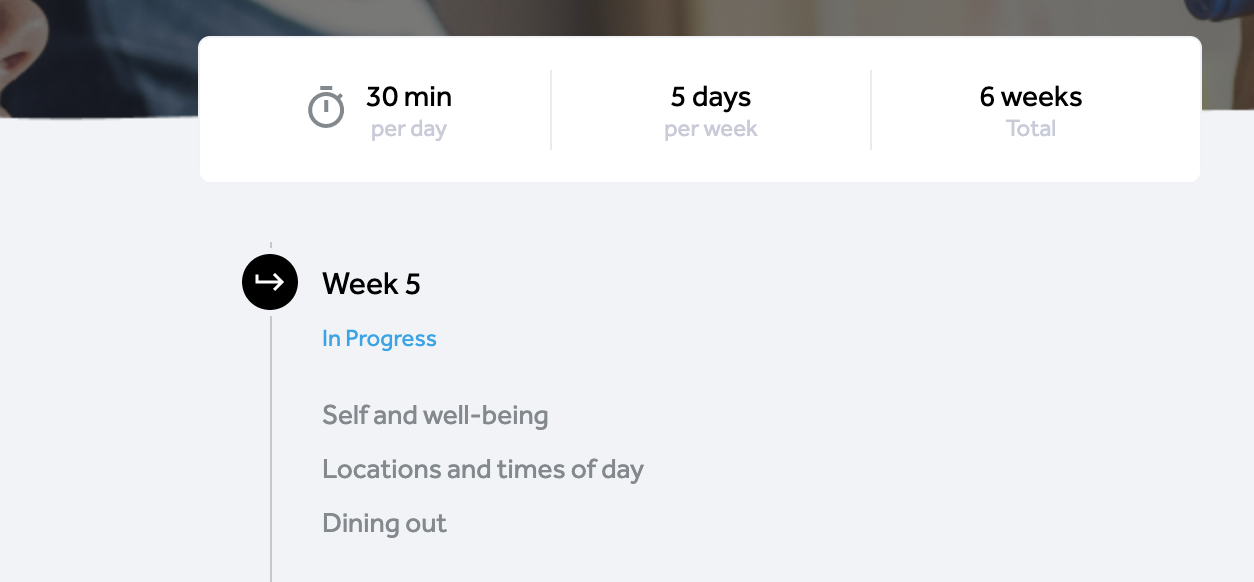Click the Total label under 6 weeks
The height and width of the screenshot is (582, 1254).
pyautogui.click(x=1031, y=129)
